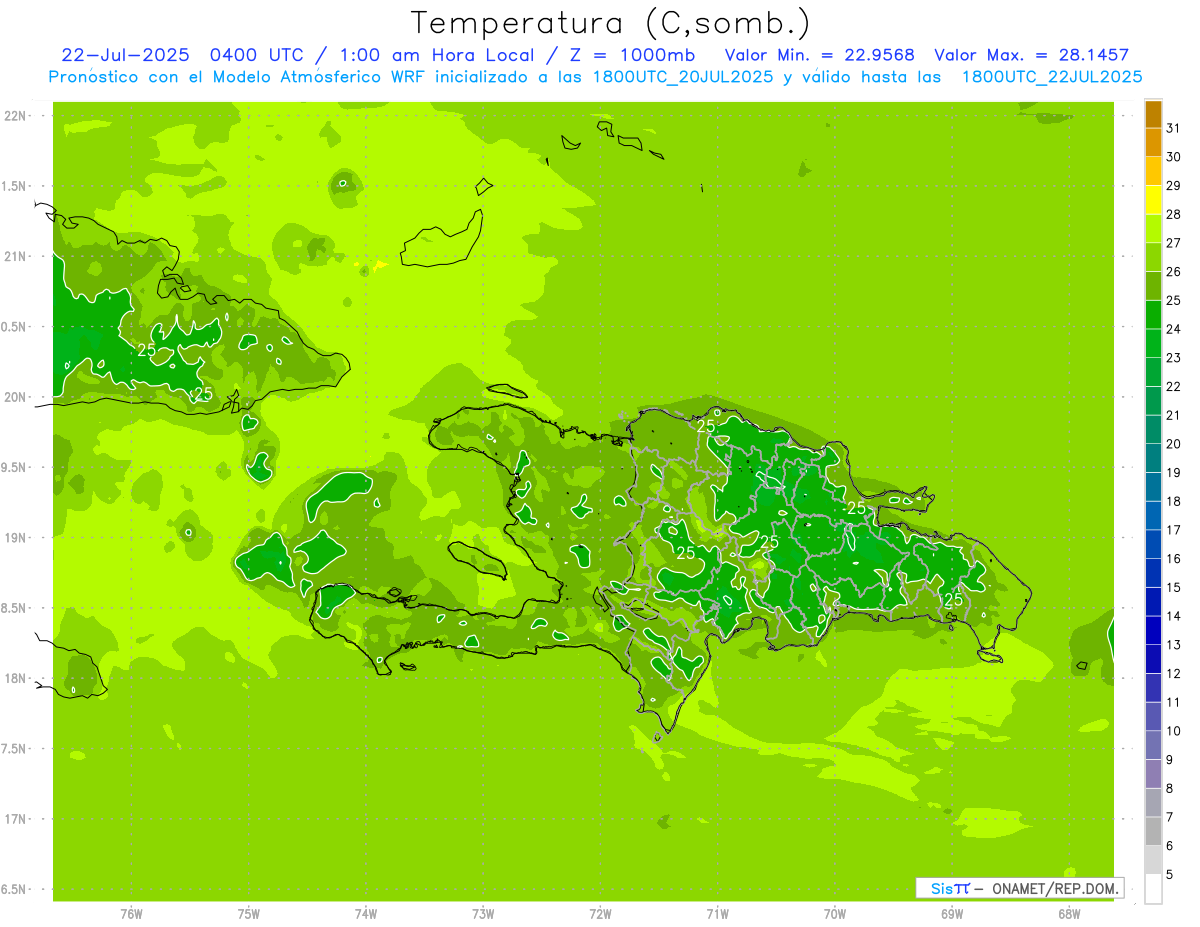Click the "SisTT – ONAMET/REP.DOM." credit label
Viewport: 1200px width, 927px height.
pos(1019,888)
